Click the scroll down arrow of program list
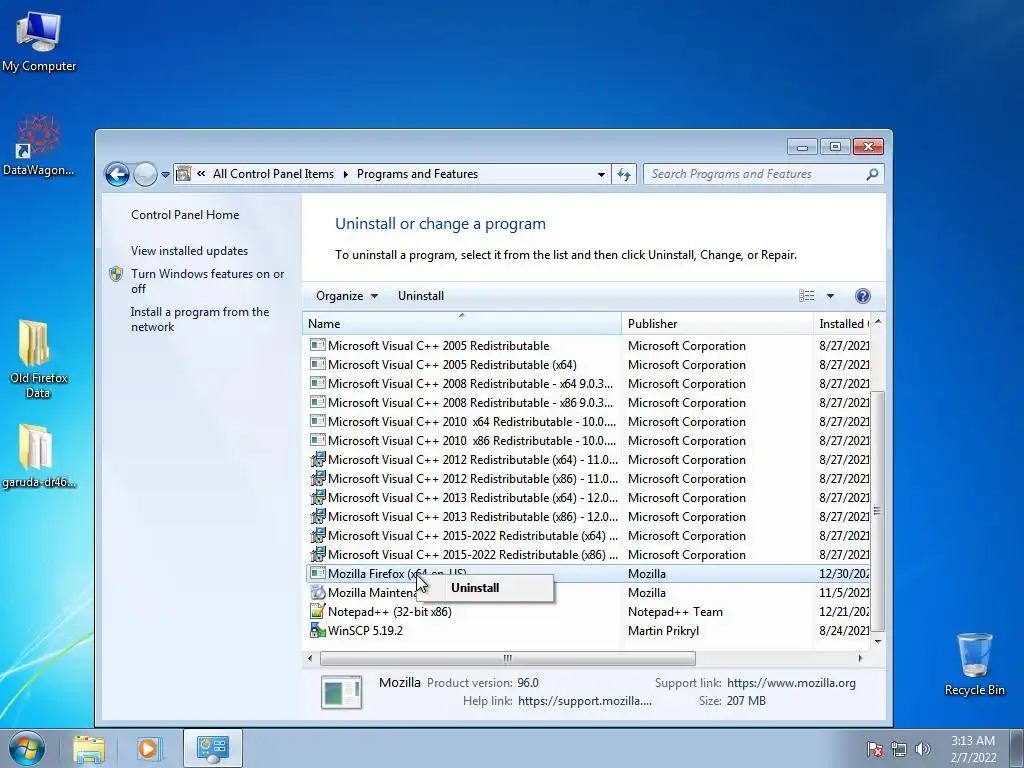1024x768 pixels. (x=878, y=642)
